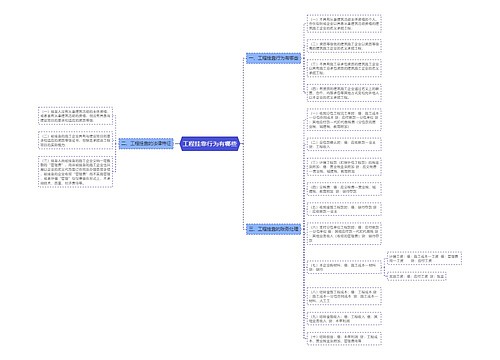This screenshot has width=500, height=360.
Task: Click accounting leaf (六) paying subcontractor
Action: [x=344, y=234]
